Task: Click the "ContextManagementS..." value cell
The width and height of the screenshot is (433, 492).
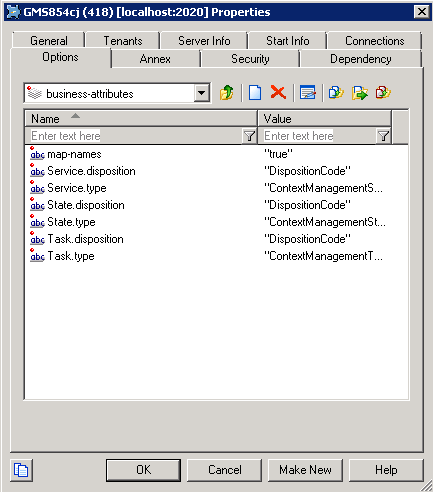Action: pyautogui.click(x=323, y=188)
